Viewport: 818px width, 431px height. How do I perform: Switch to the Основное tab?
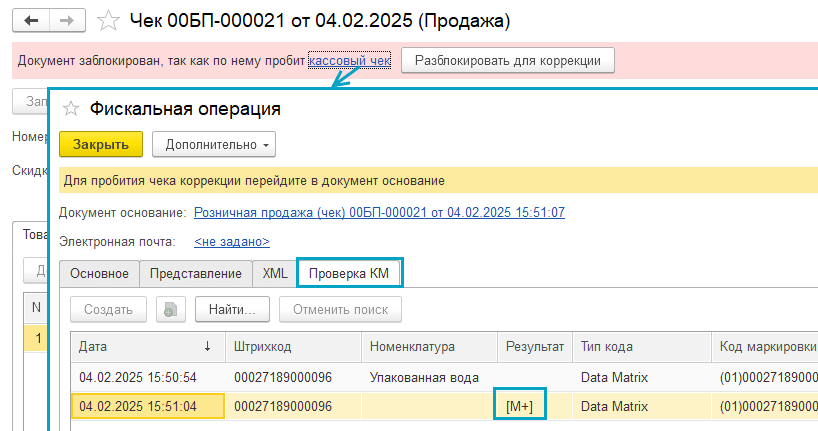pyautogui.click(x=98, y=273)
